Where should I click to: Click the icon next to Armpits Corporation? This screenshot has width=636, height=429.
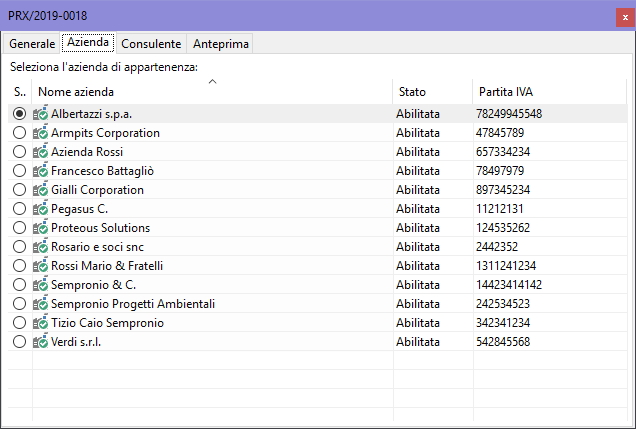point(41,133)
